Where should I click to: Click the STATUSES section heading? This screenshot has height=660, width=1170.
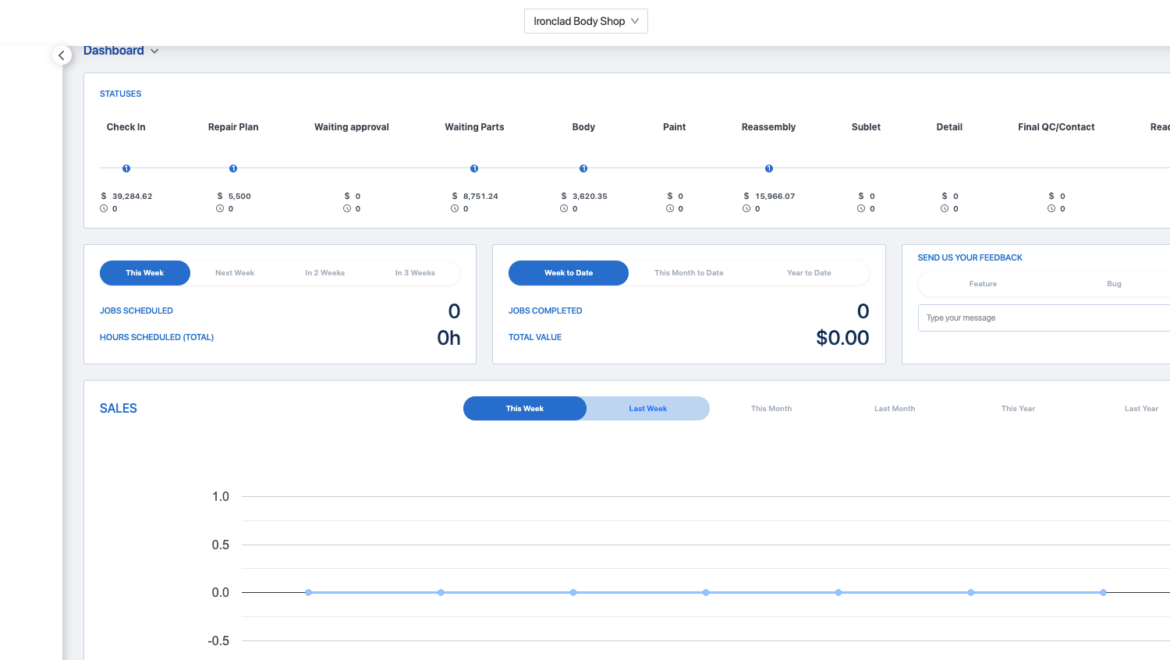point(120,94)
